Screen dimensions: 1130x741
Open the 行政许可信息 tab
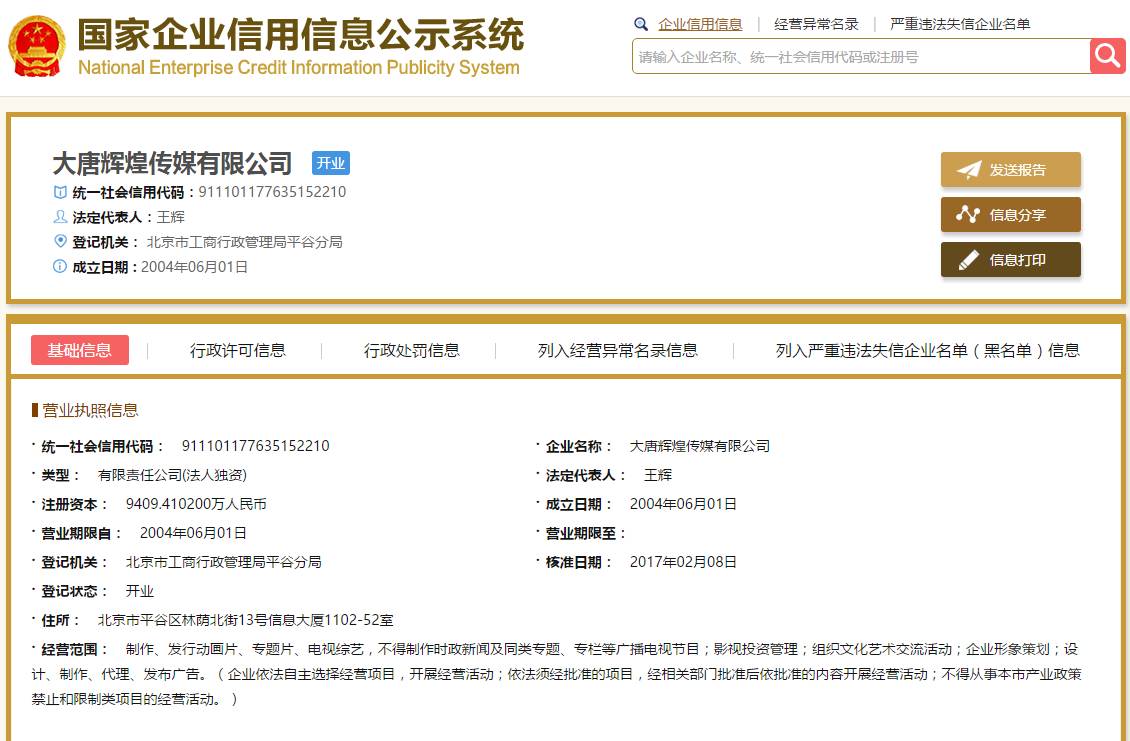(x=238, y=350)
